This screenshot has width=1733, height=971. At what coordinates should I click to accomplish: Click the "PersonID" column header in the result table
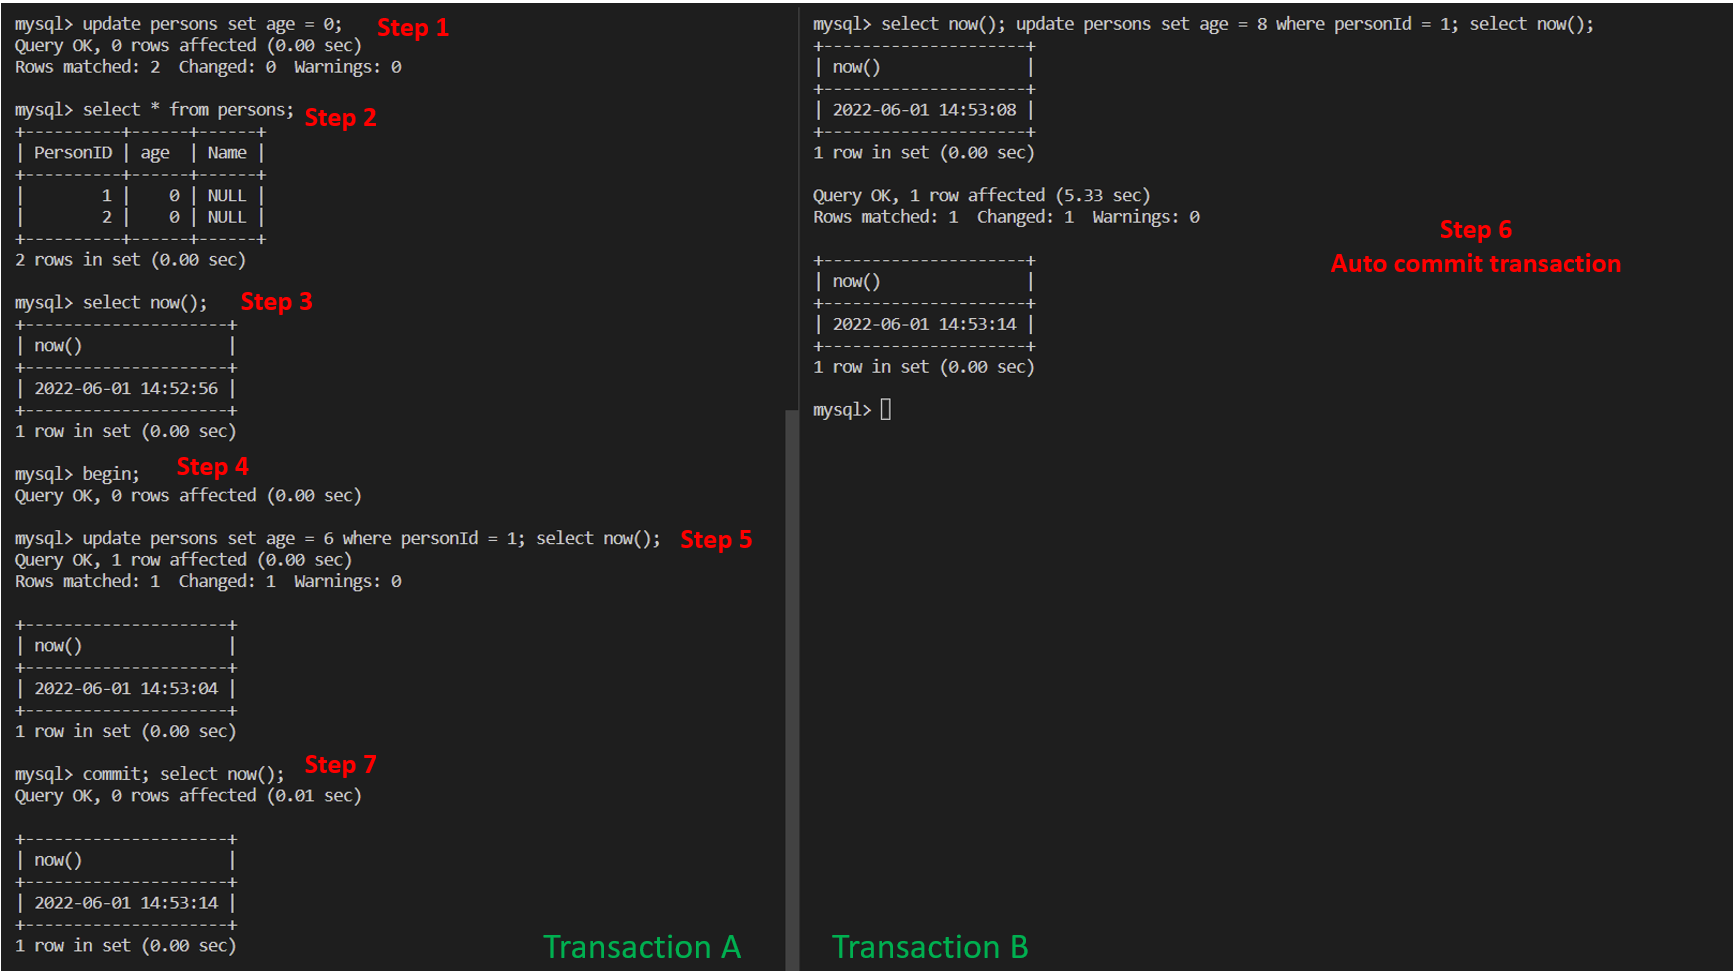coord(73,153)
